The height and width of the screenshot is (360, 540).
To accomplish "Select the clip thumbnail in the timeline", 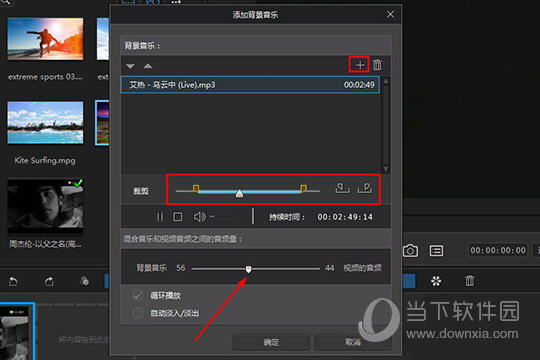I will 17,331.
